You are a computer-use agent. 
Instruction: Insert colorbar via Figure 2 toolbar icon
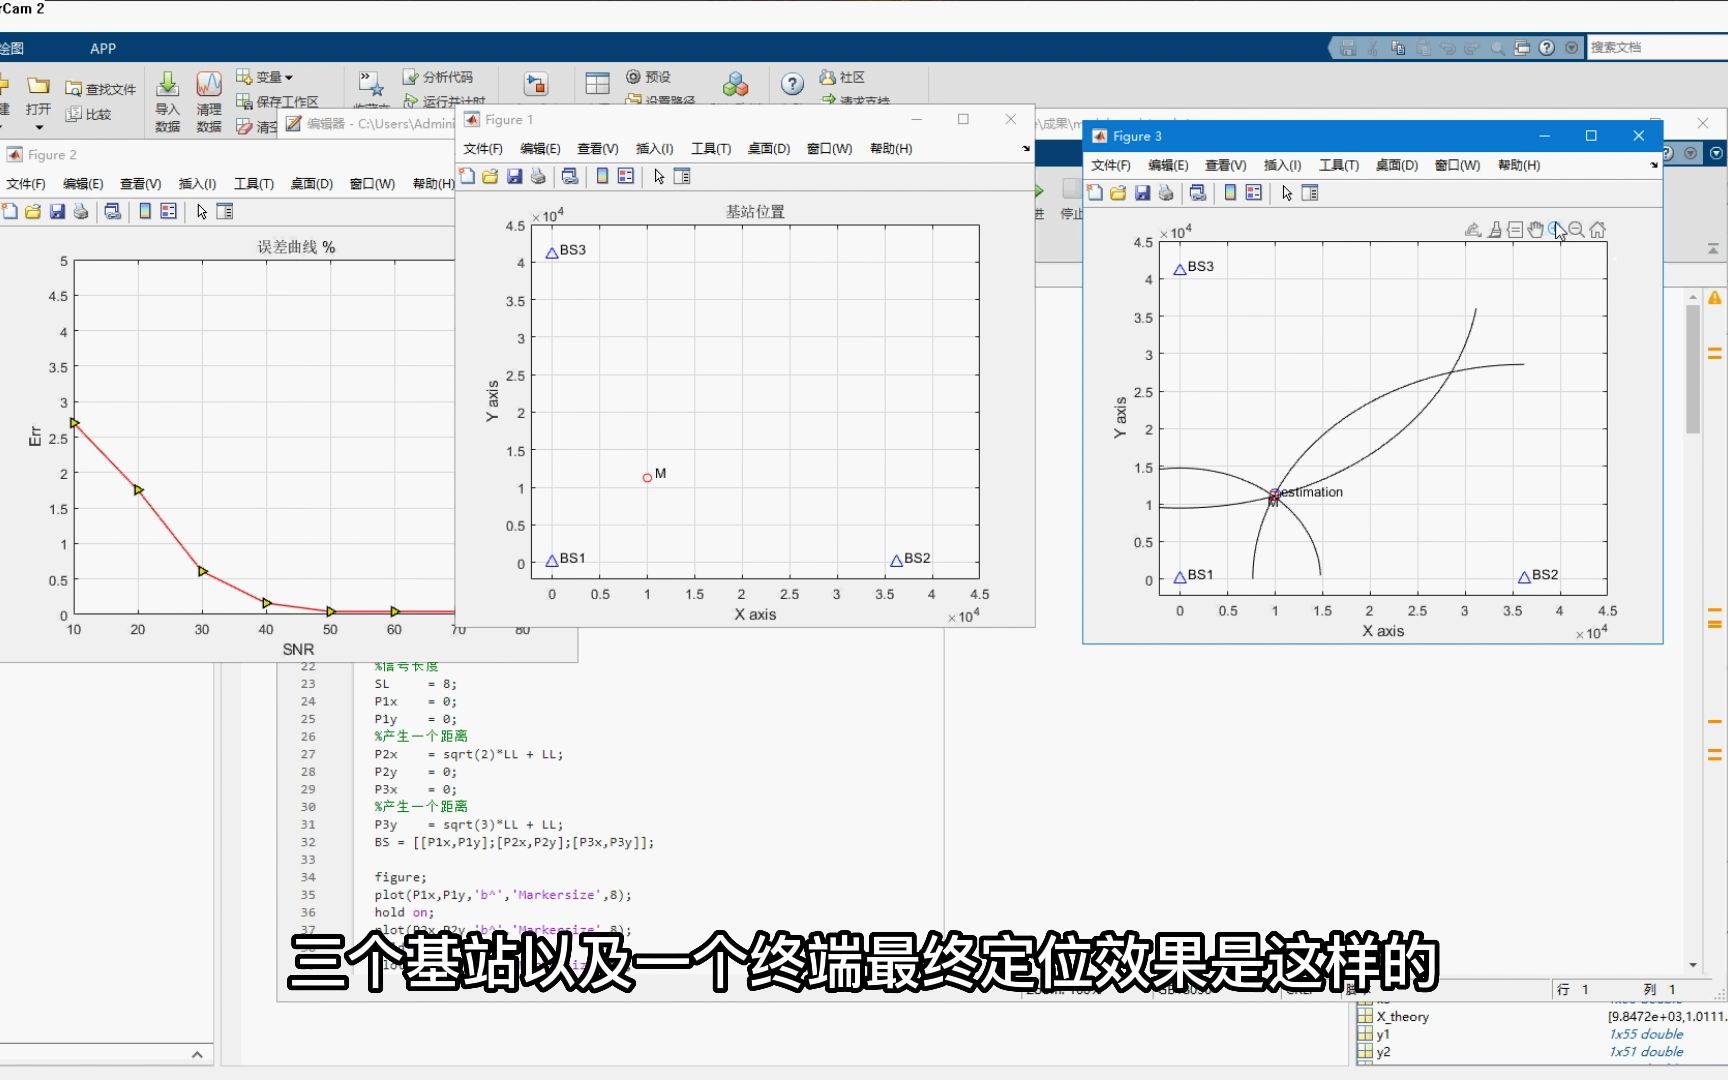coord(145,211)
